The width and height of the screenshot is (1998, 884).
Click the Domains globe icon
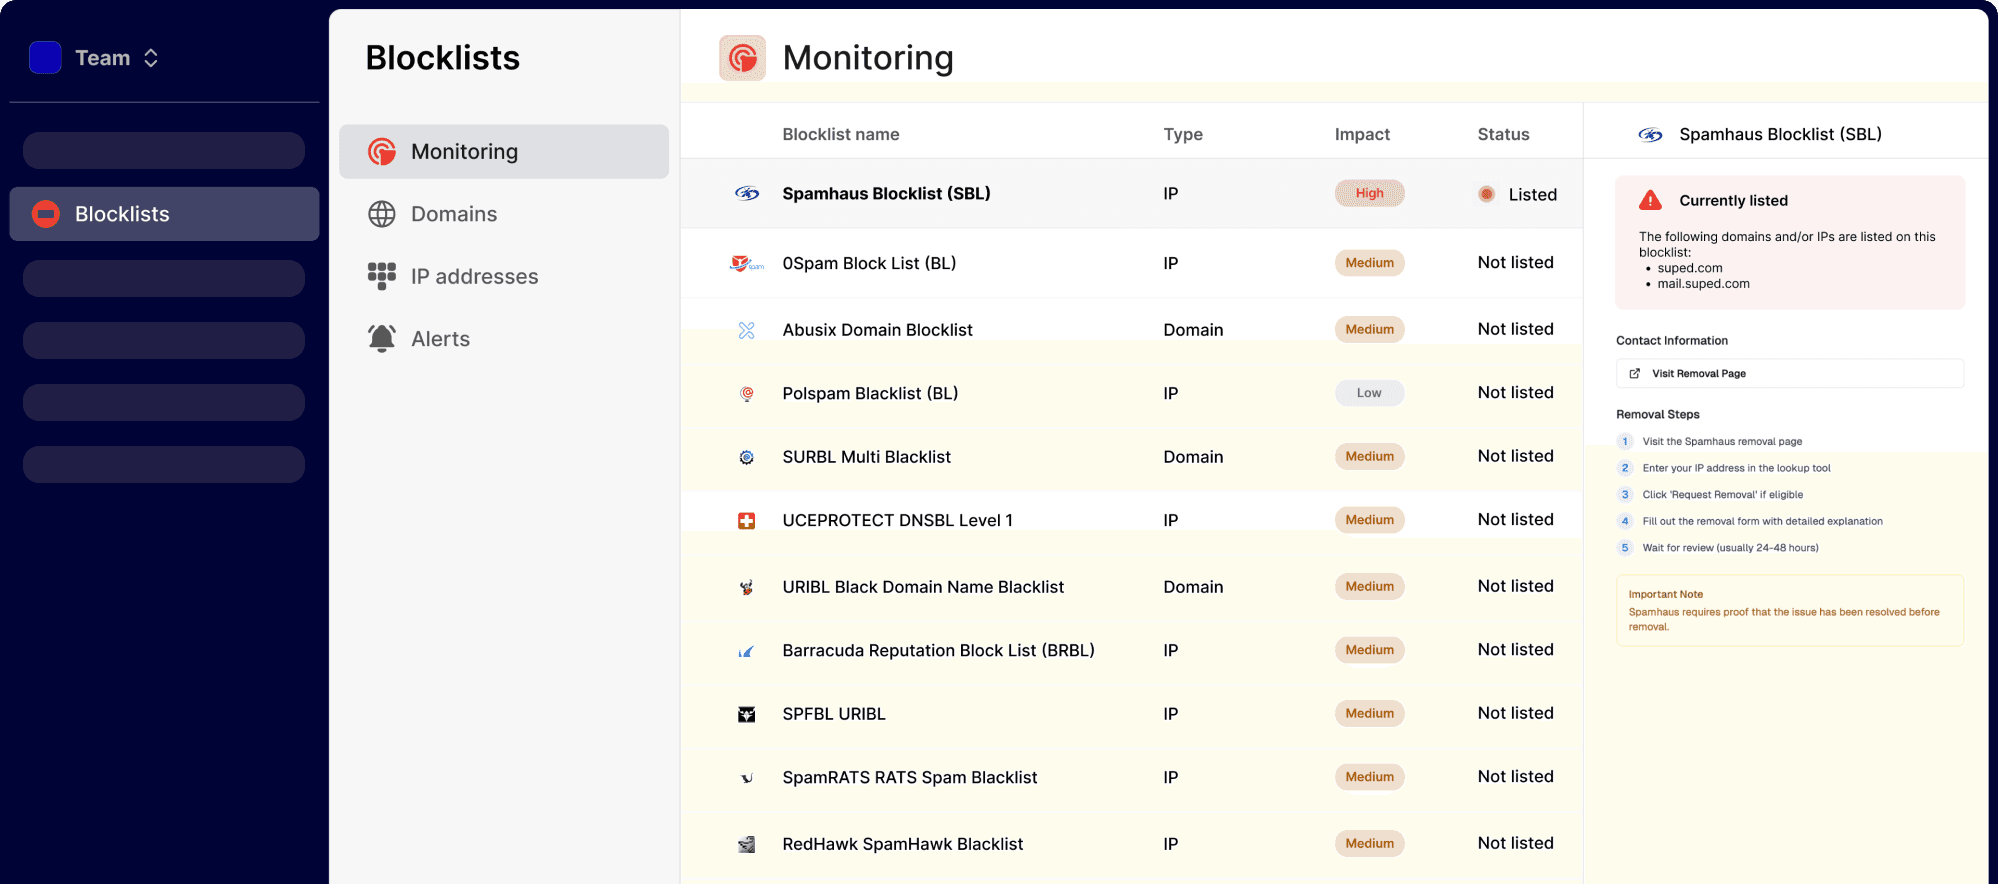click(x=382, y=214)
